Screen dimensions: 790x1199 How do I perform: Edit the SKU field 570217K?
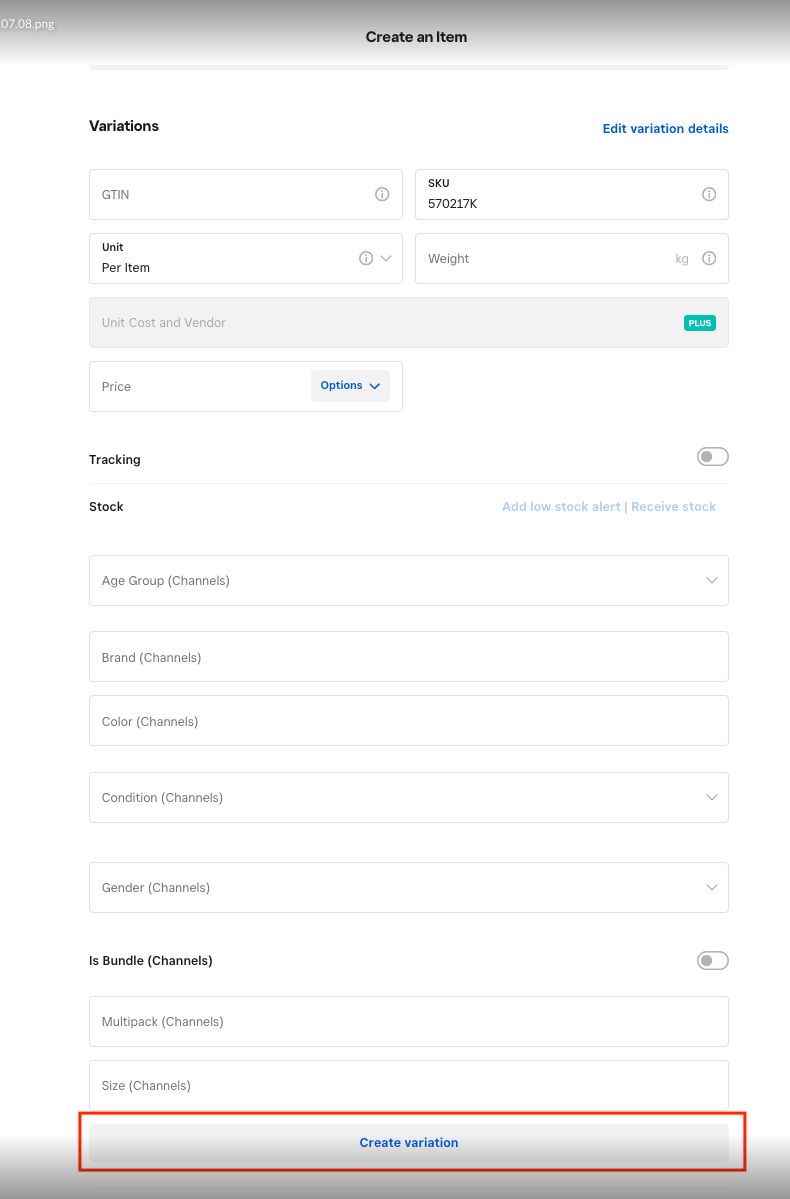click(571, 194)
